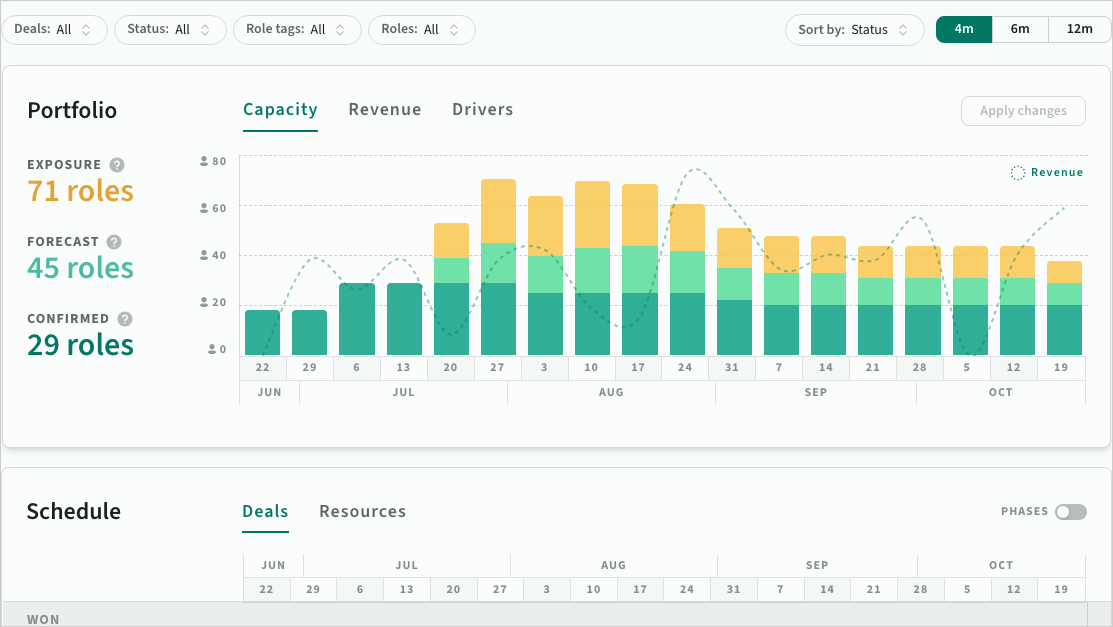Click the person icon beside the 40 axis label
Image resolution: width=1113 pixels, height=627 pixels.
(x=204, y=255)
